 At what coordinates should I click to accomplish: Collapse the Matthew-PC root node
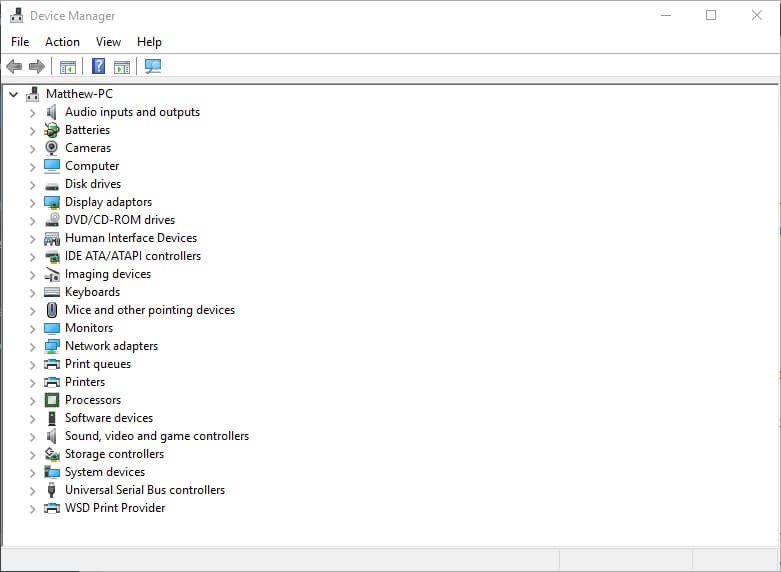14,94
